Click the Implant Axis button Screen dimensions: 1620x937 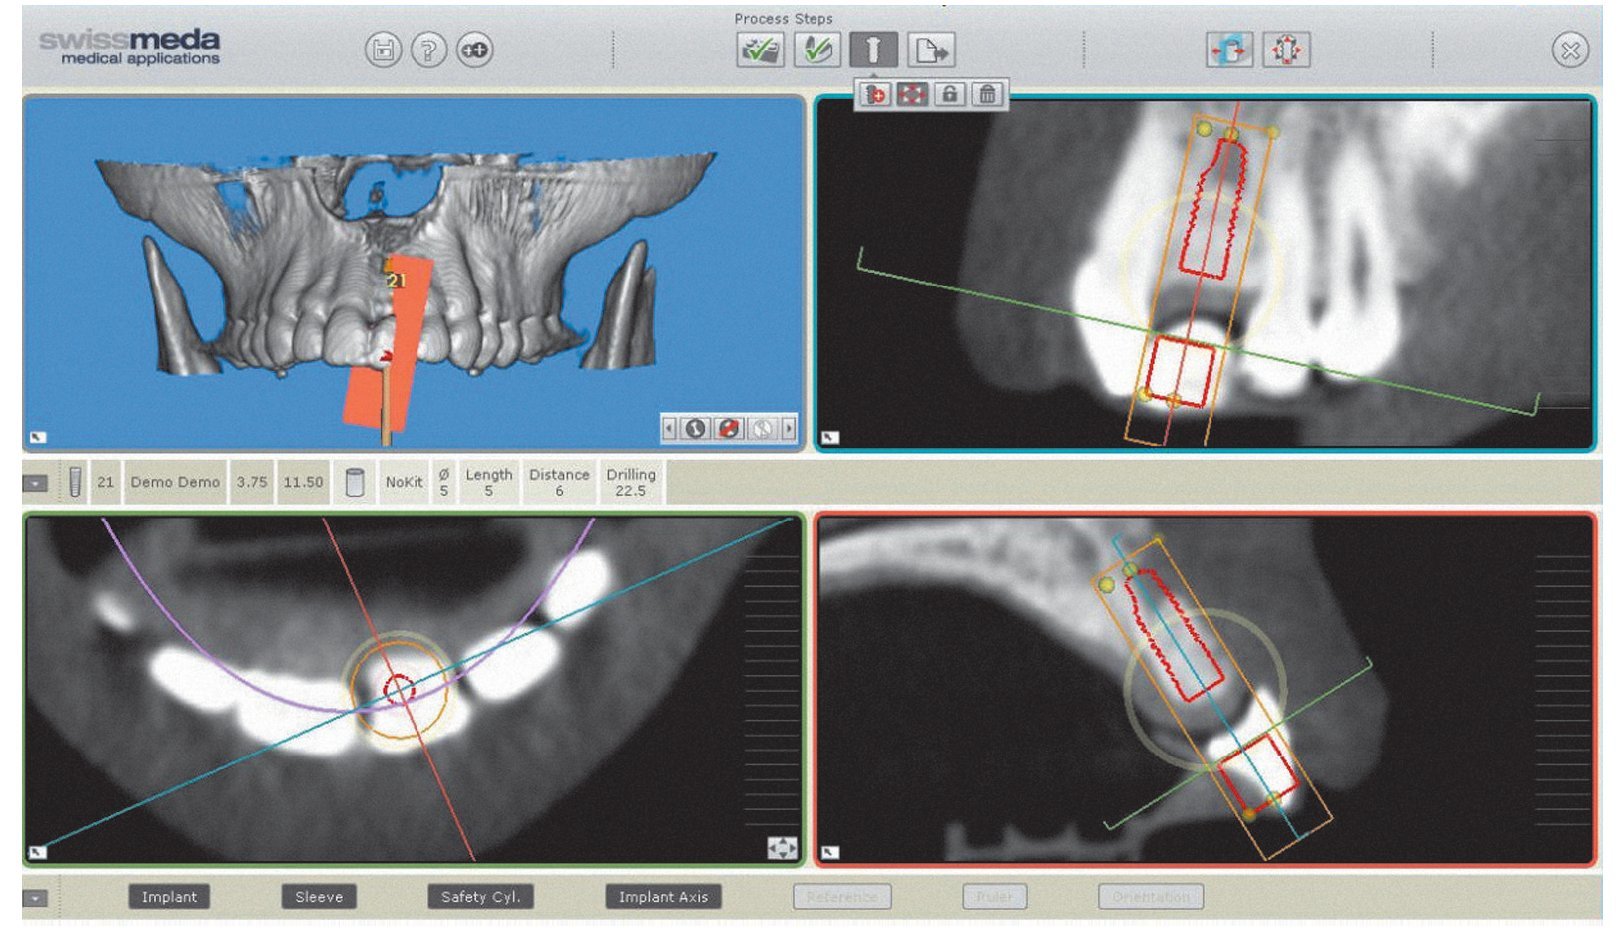(663, 897)
